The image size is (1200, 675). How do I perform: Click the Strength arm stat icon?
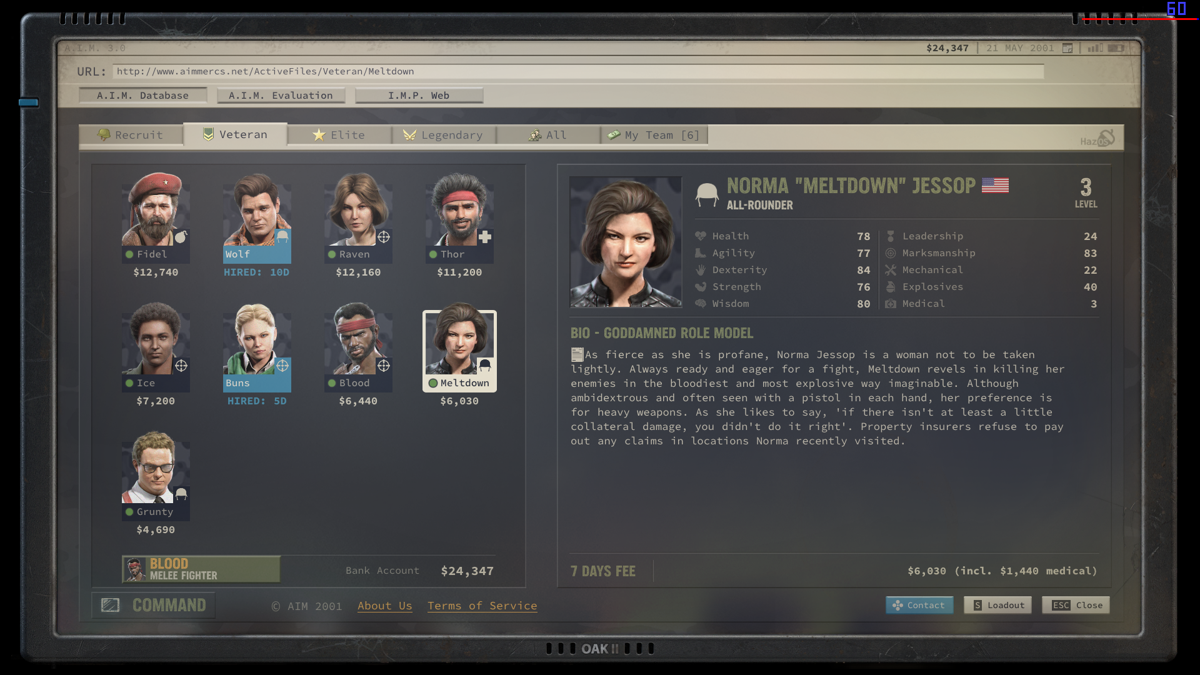click(x=701, y=287)
